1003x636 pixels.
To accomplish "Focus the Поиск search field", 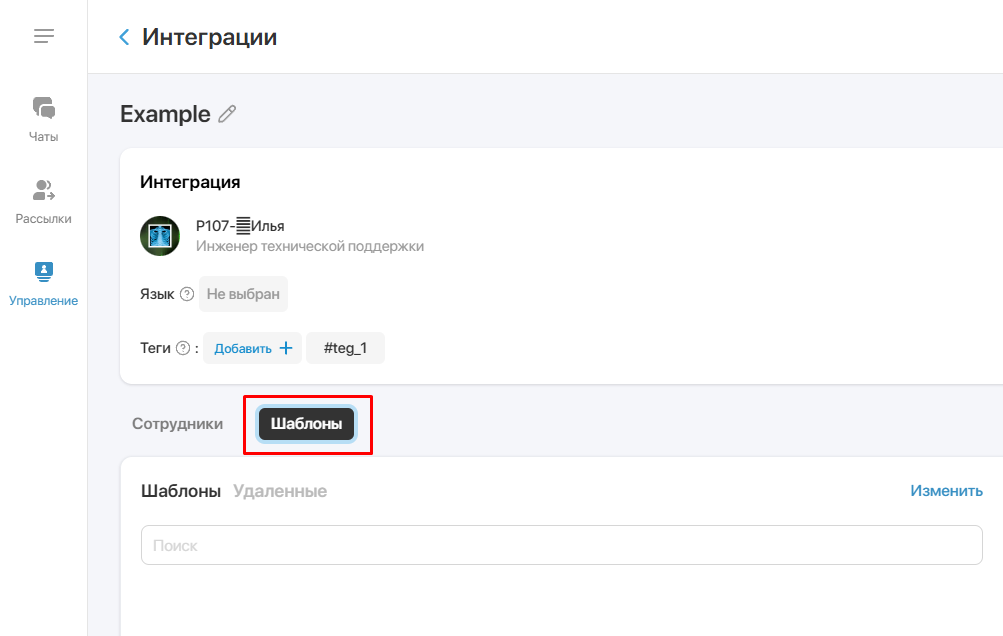I will point(562,545).
